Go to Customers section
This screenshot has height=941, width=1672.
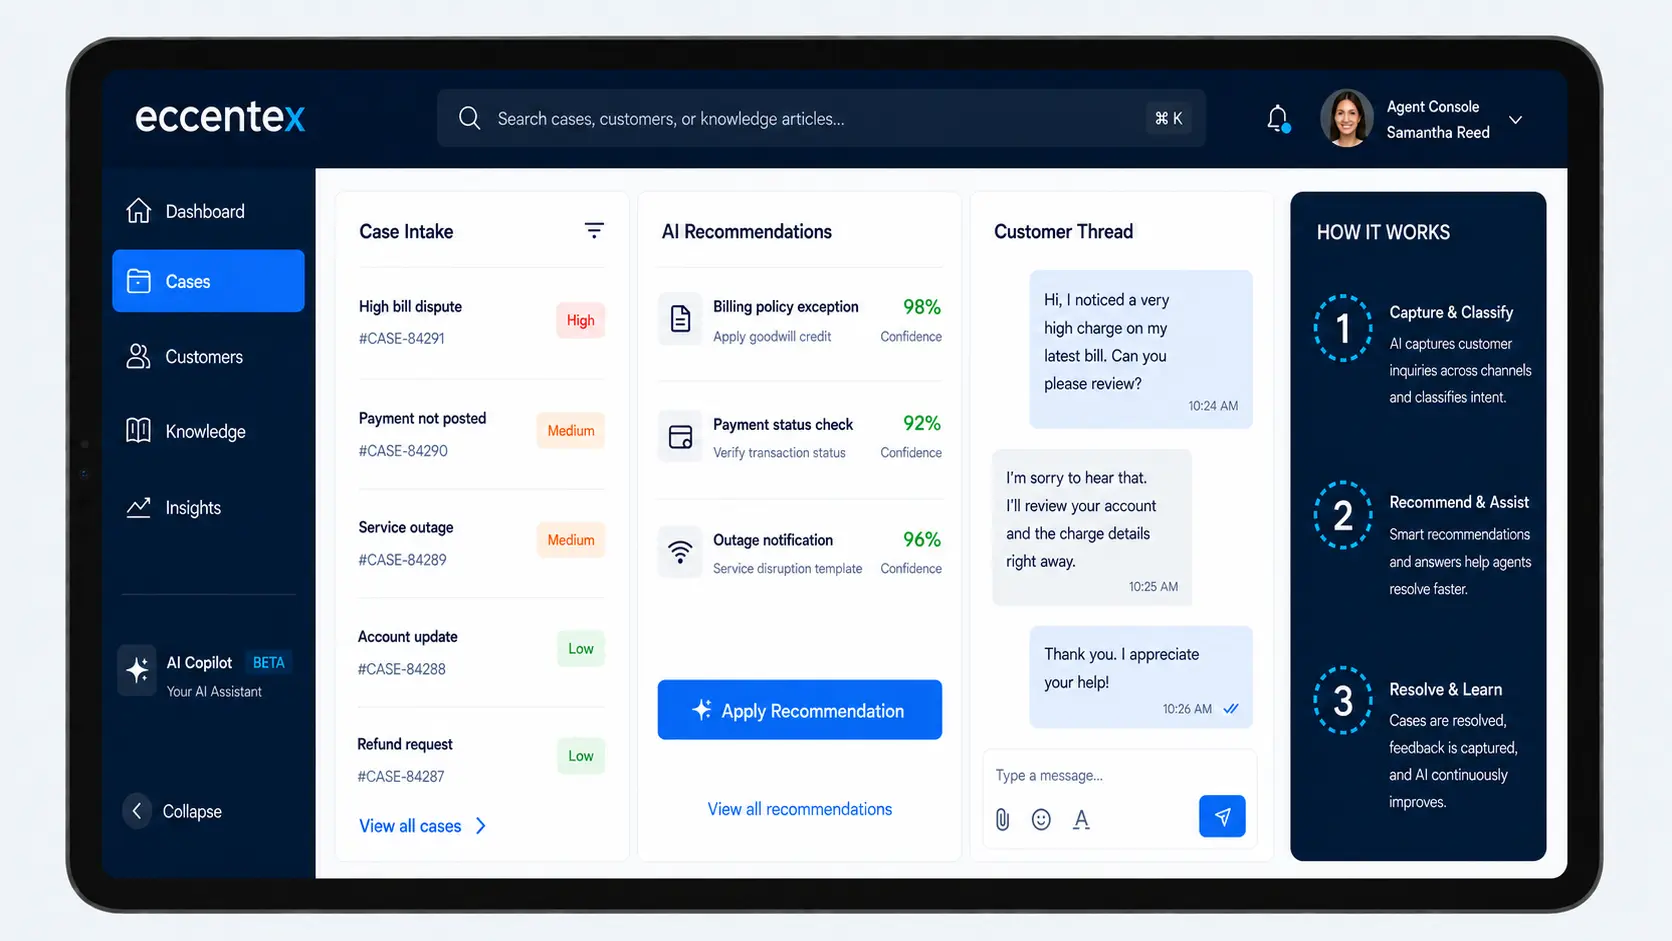208,357
